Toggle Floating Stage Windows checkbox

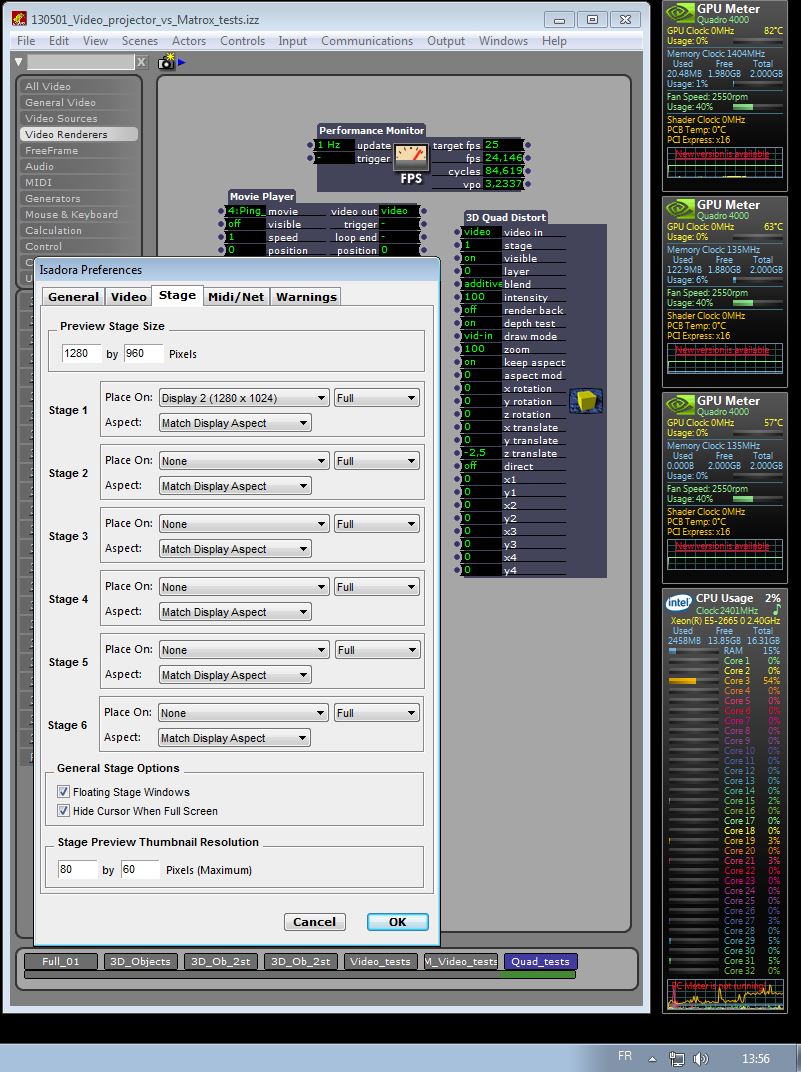click(x=64, y=792)
